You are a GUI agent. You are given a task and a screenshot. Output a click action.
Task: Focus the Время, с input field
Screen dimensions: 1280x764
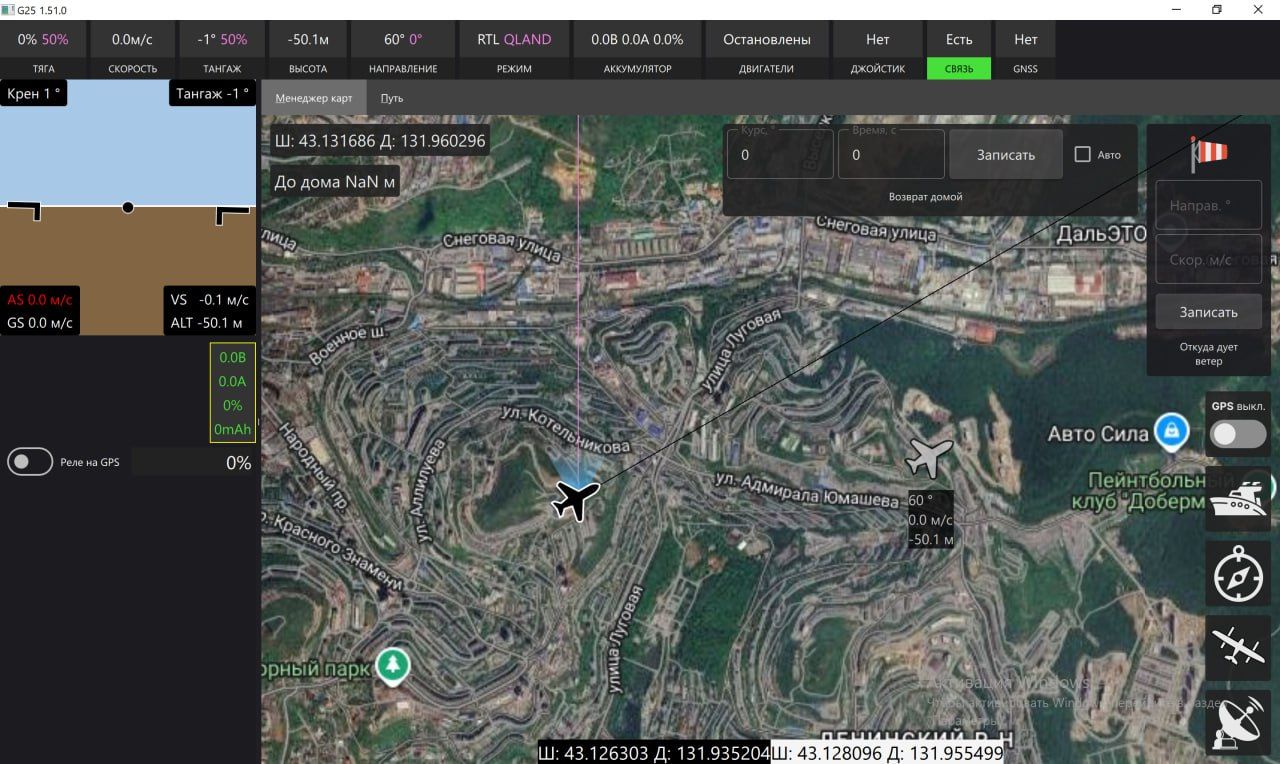(890, 155)
